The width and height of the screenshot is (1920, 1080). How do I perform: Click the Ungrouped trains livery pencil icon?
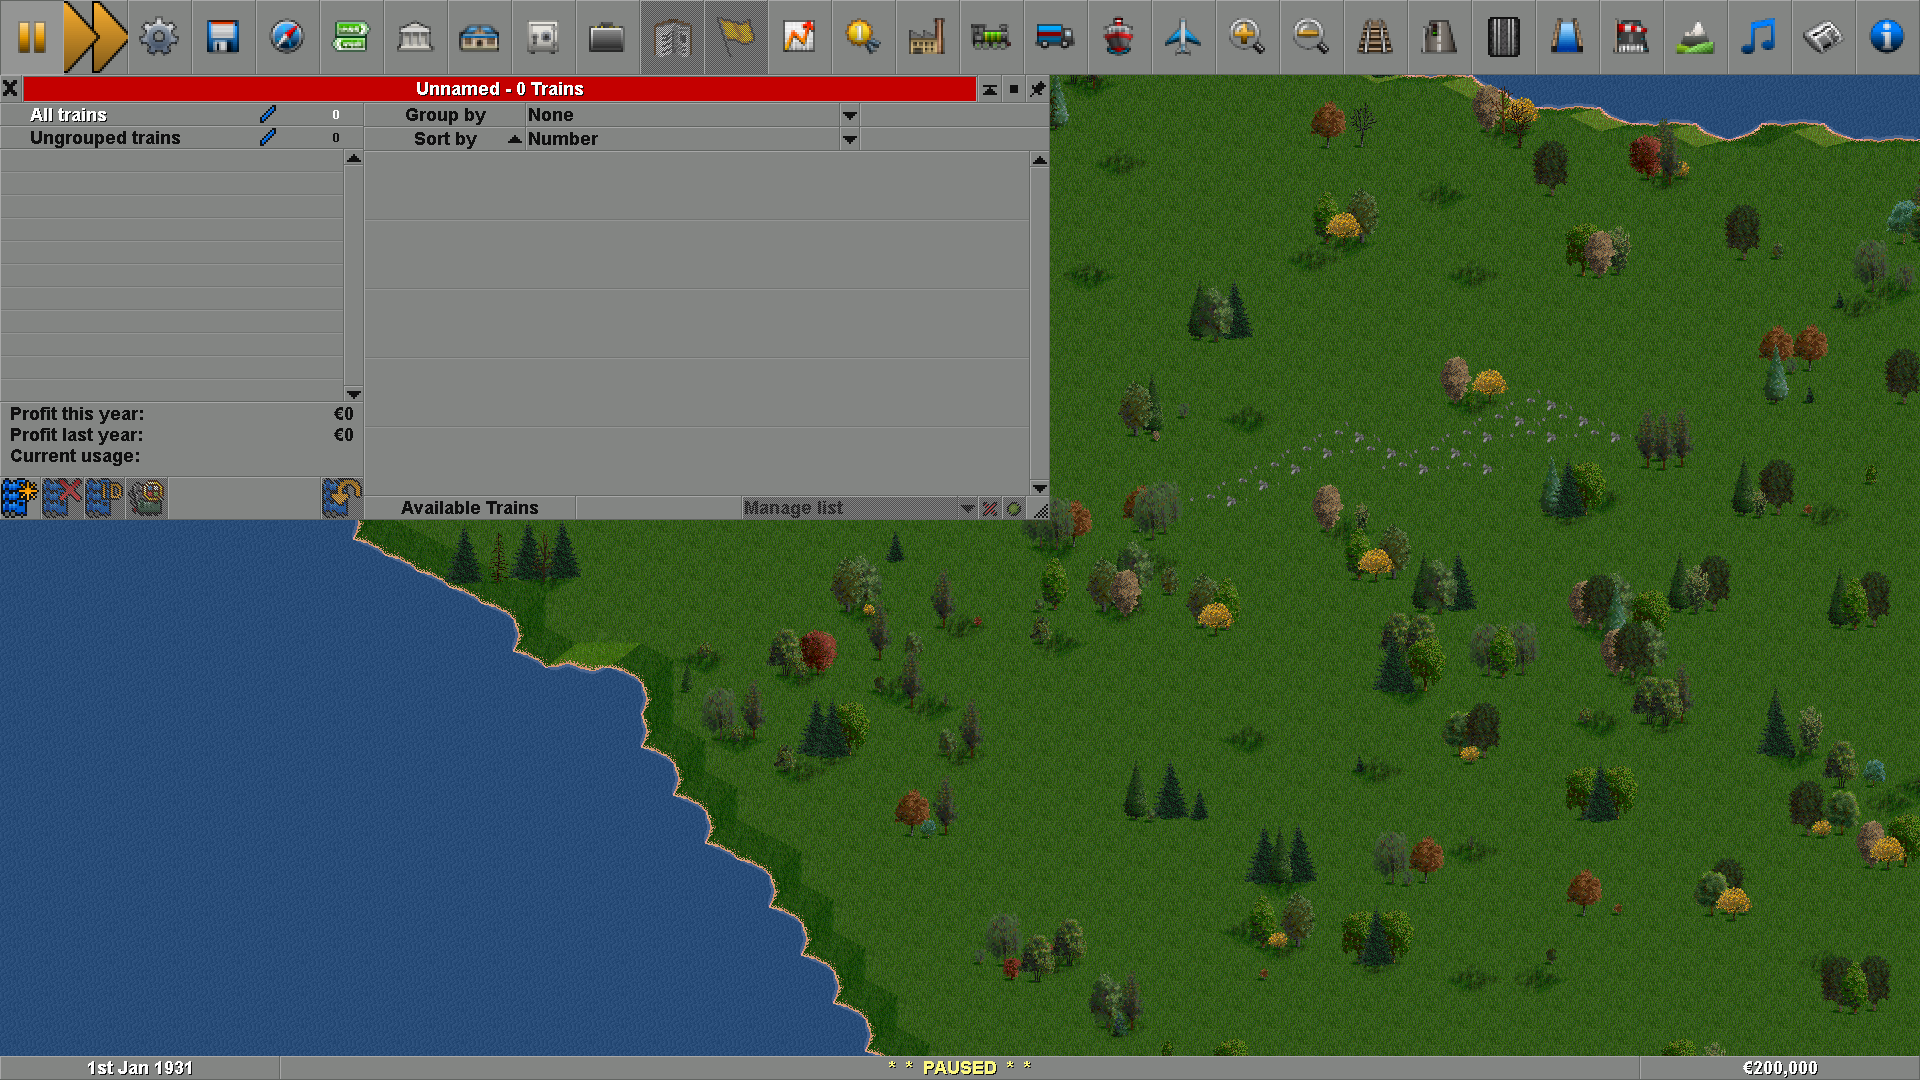(268, 138)
